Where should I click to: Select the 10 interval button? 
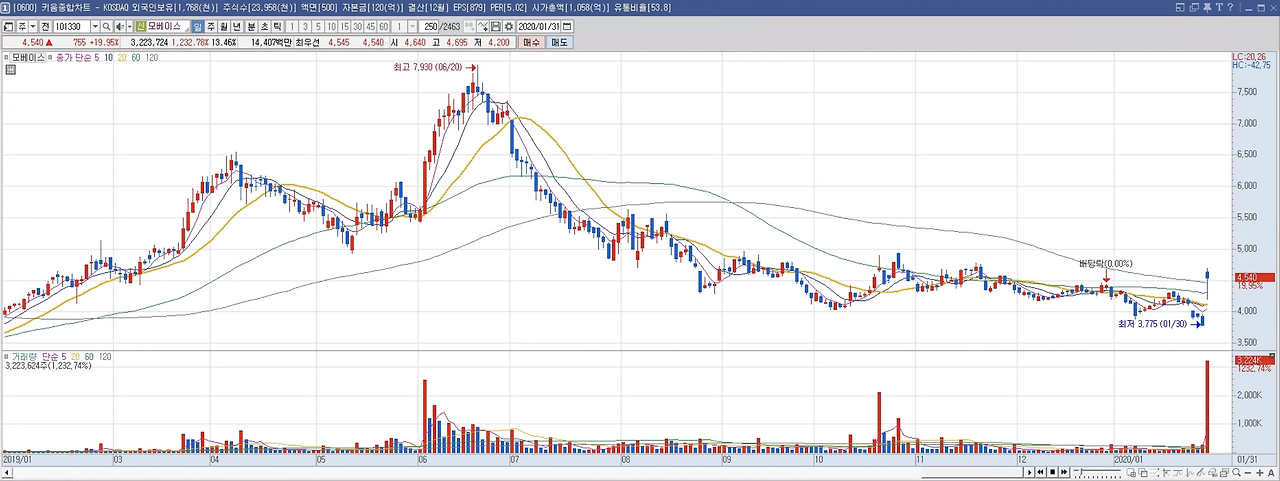coord(331,26)
